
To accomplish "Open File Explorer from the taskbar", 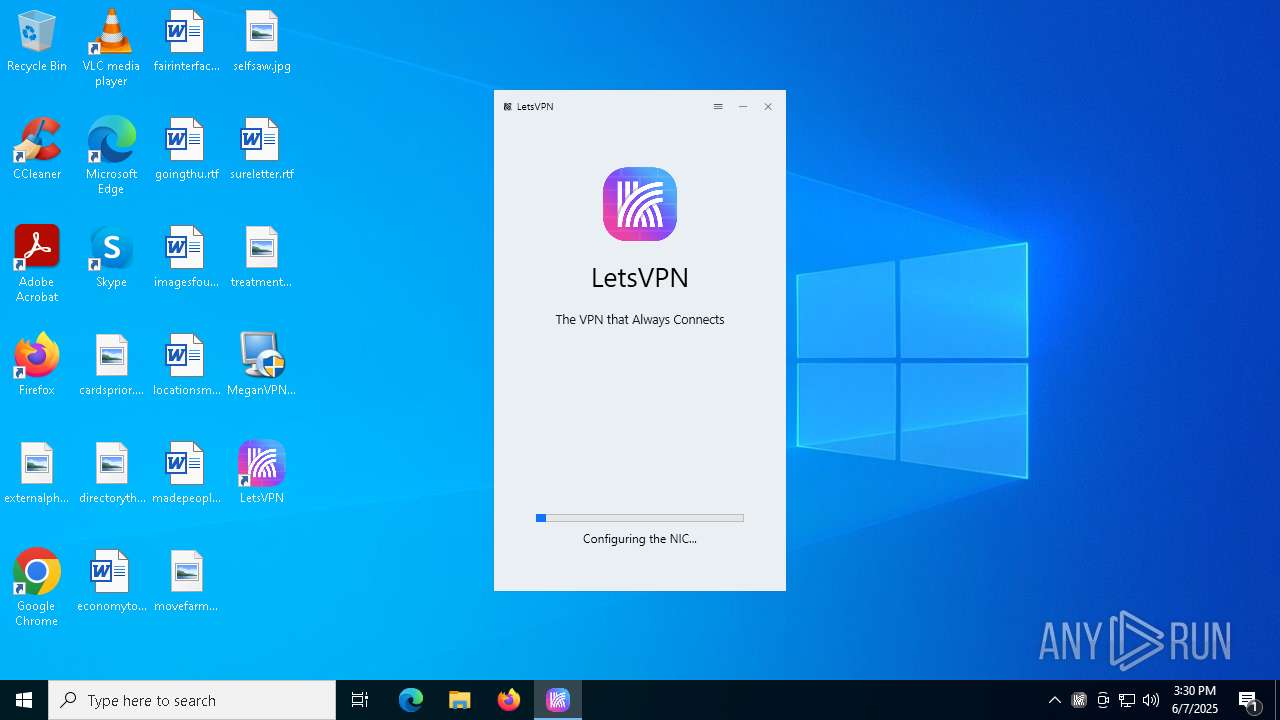I will 460,700.
